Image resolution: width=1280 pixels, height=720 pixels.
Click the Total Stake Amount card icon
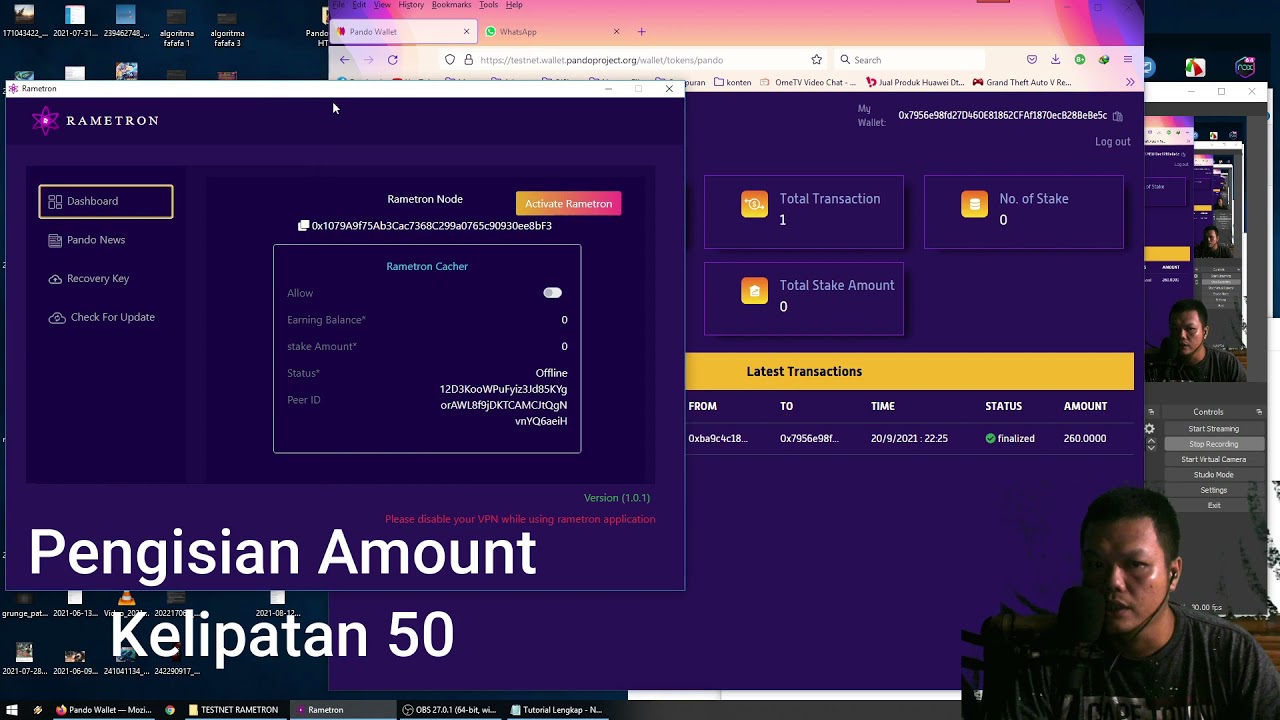(x=754, y=291)
